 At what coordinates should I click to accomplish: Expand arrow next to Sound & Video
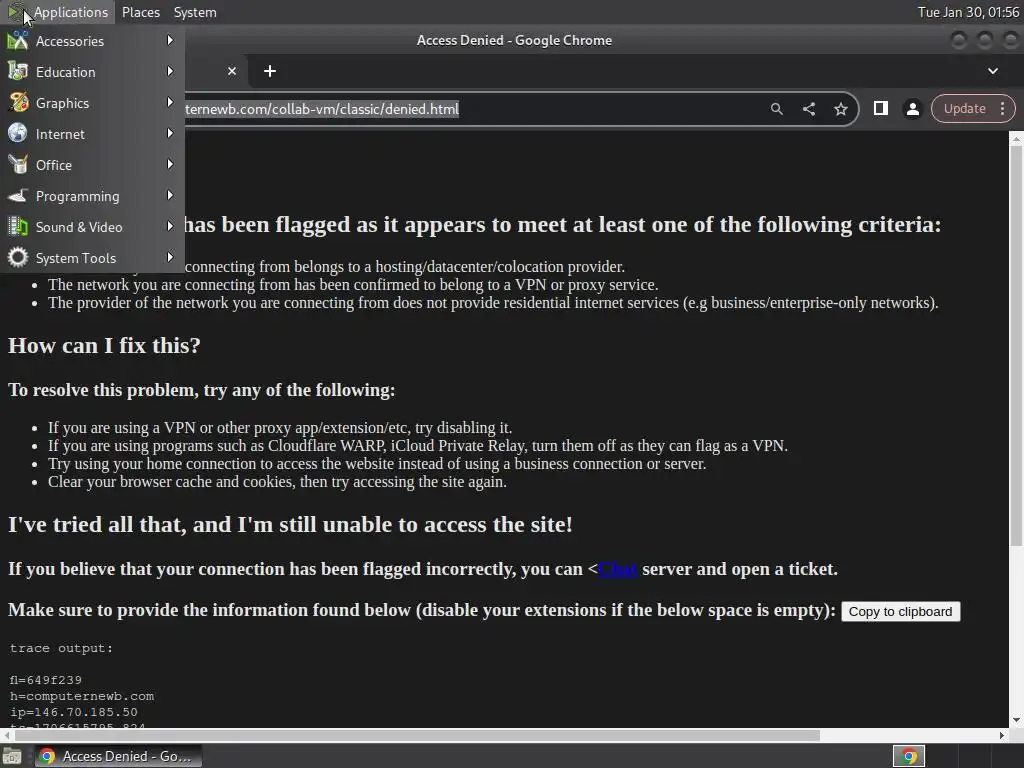click(x=170, y=226)
